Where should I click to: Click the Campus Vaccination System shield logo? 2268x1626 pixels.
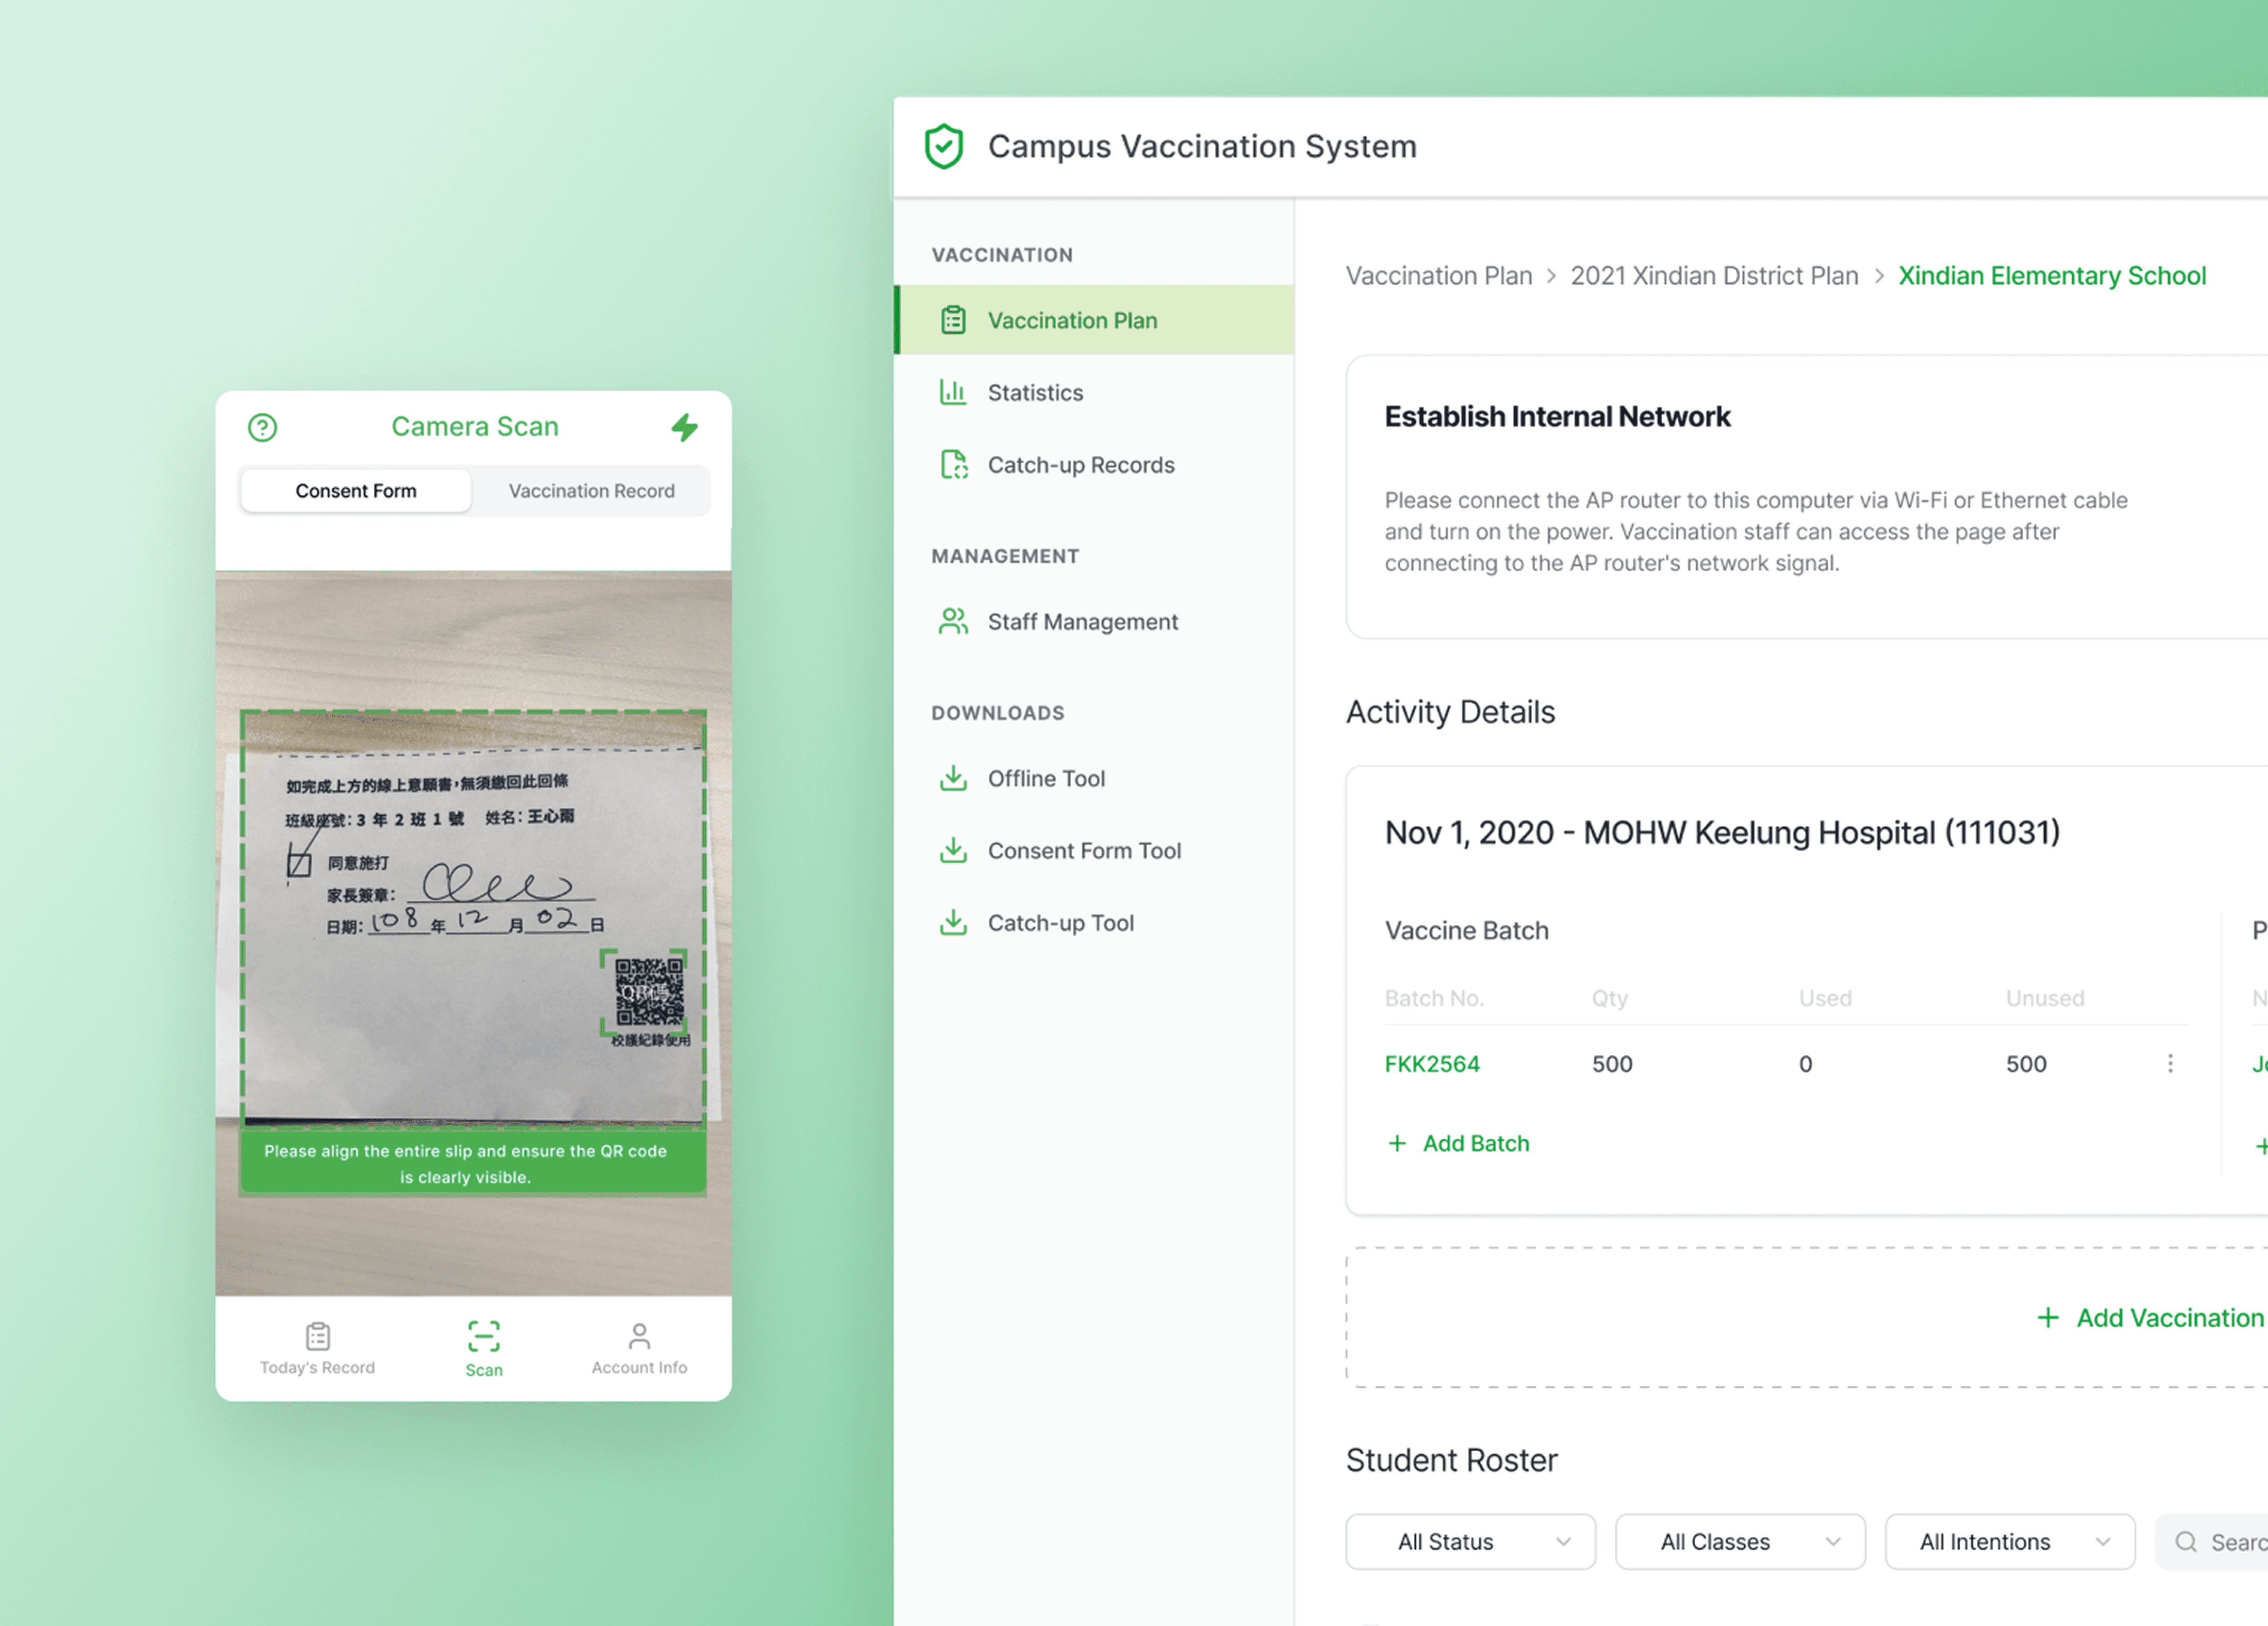click(x=943, y=147)
